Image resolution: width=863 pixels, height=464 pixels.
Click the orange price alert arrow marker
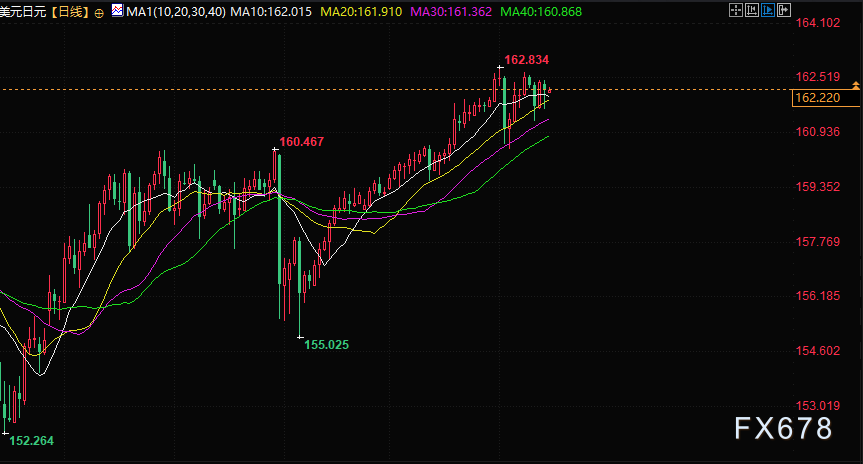[856, 85]
